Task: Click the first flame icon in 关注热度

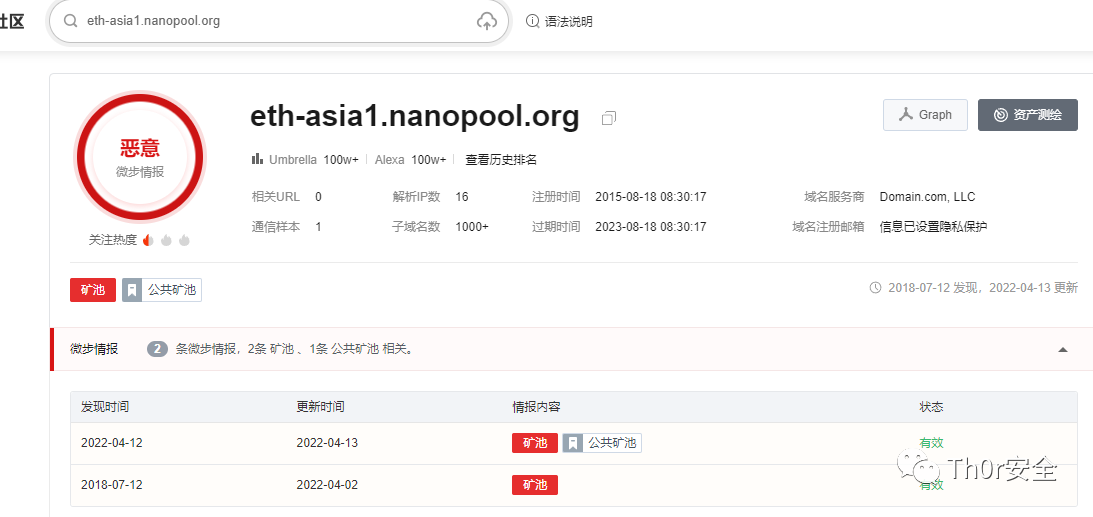Action: pyautogui.click(x=148, y=240)
